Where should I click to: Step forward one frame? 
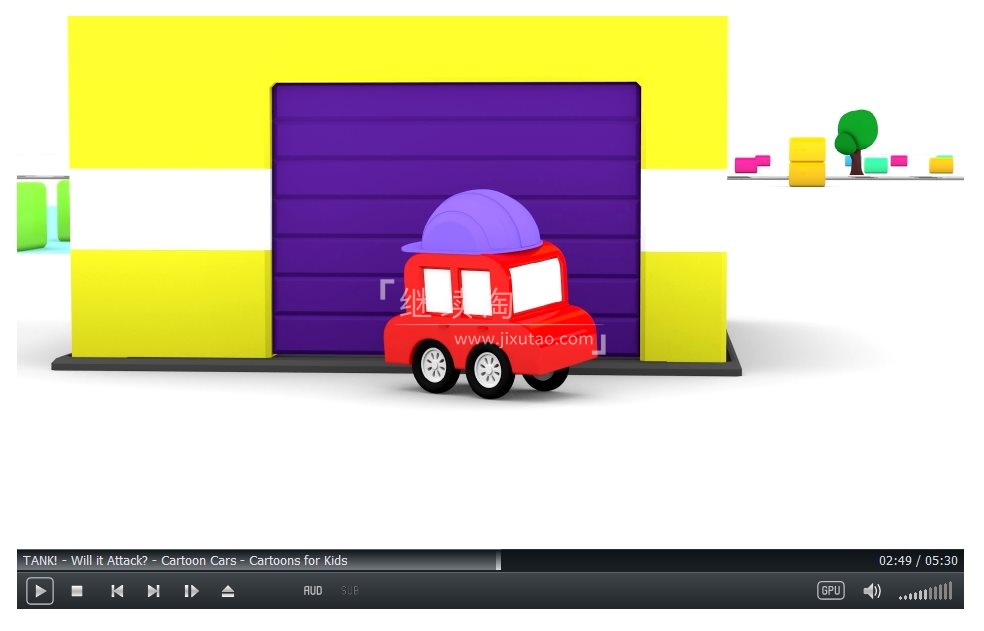point(191,591)
